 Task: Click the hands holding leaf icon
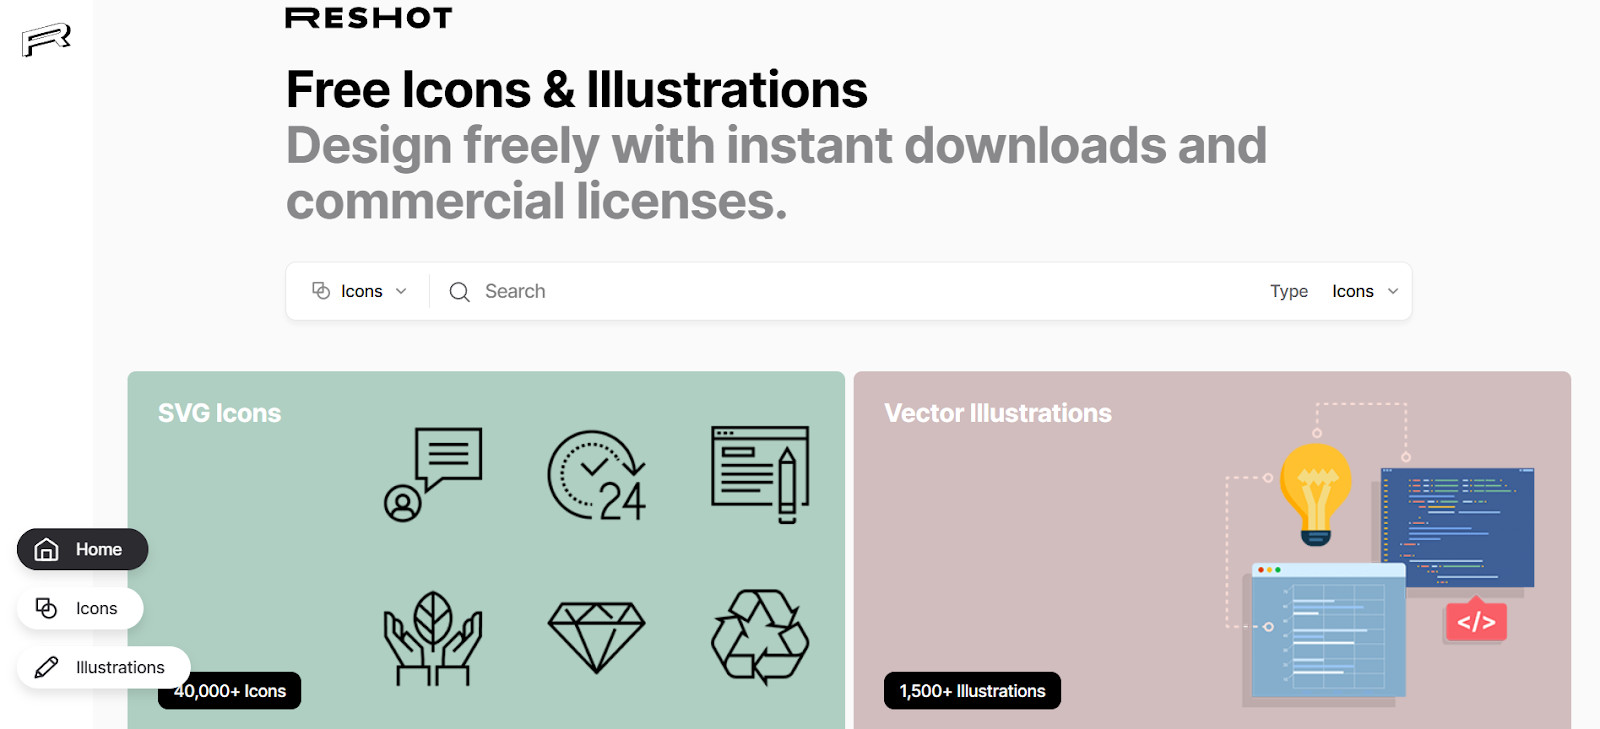(433, 638)
